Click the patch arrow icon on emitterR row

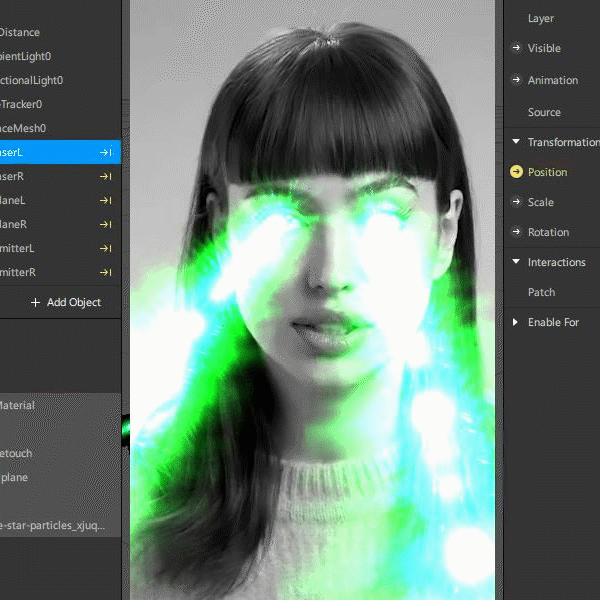(106, 272)
